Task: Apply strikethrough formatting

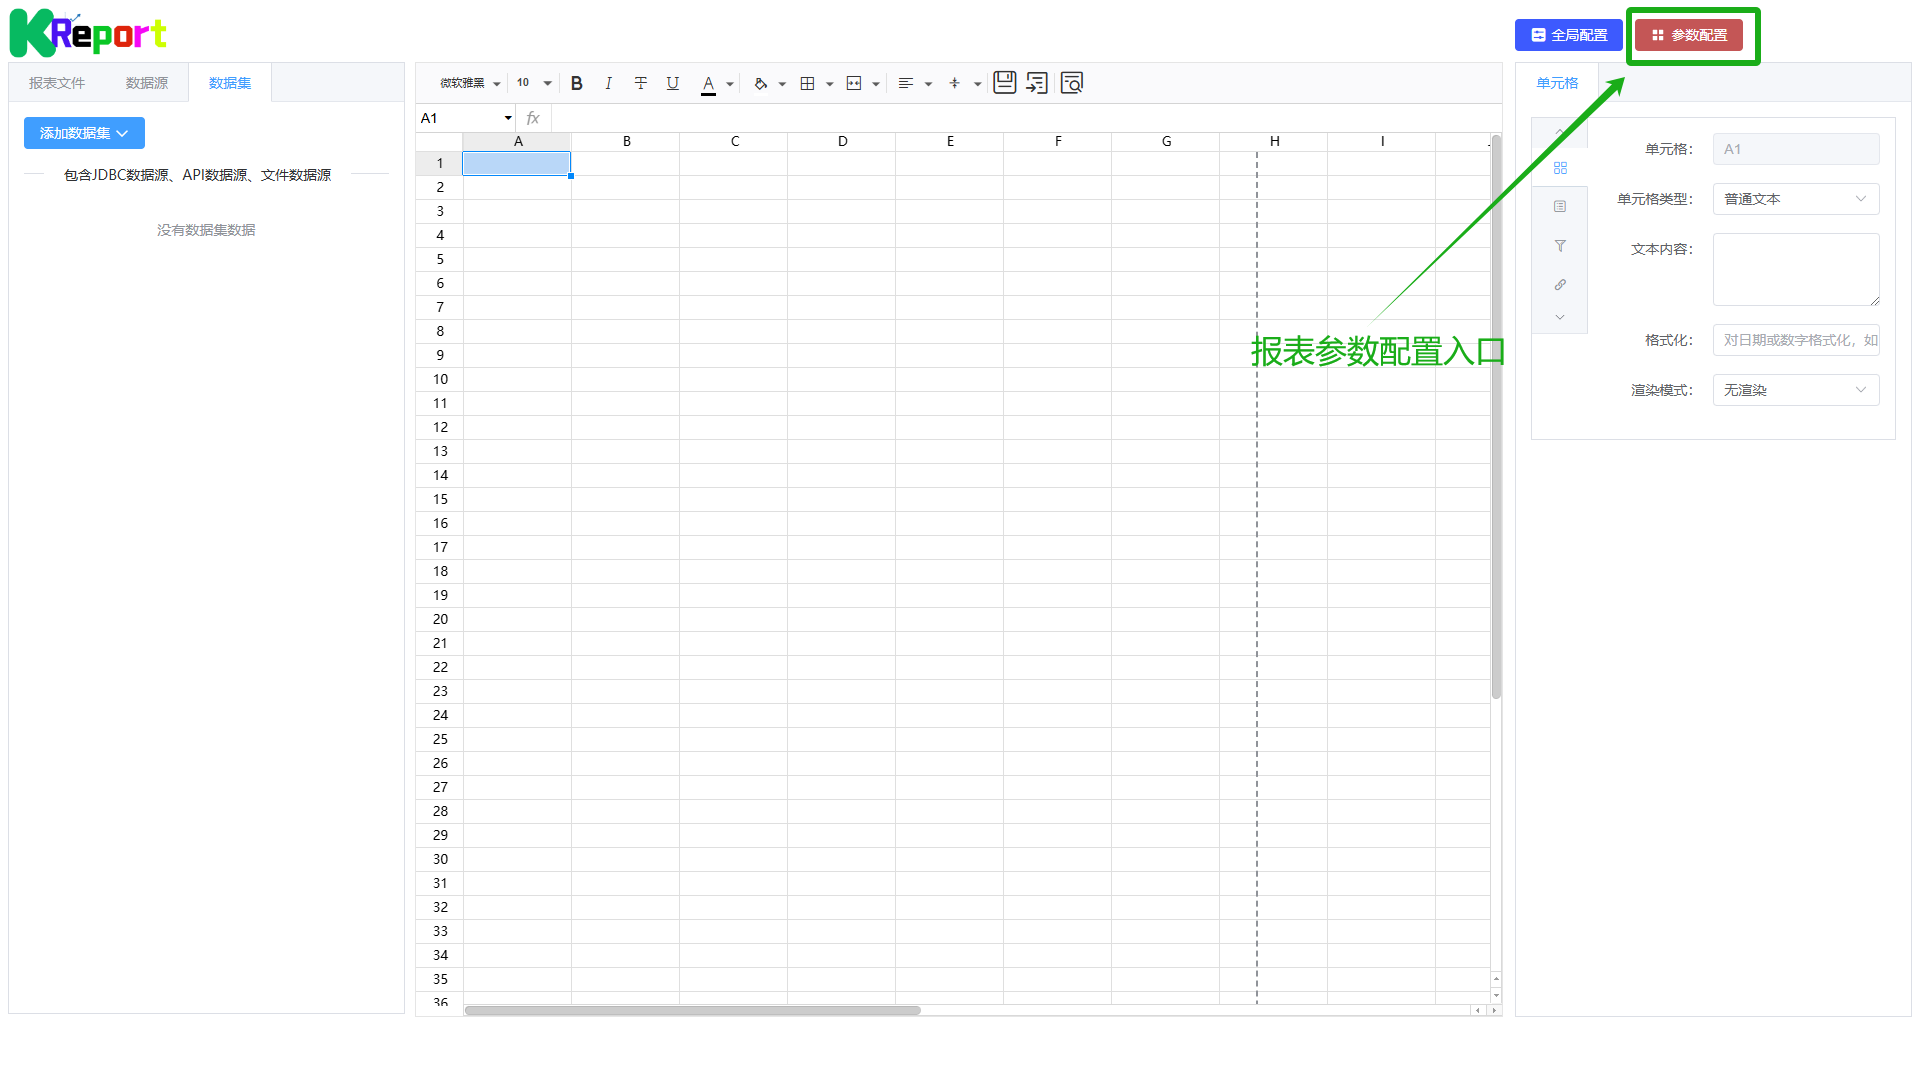Action: click(x=641, y=84)
